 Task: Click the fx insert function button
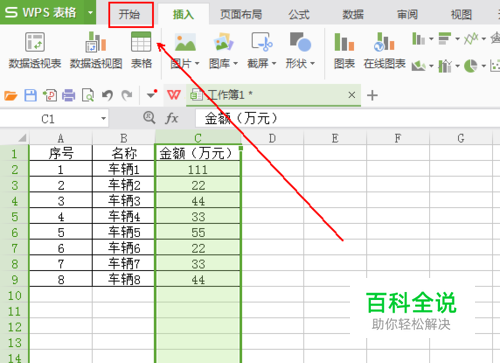click(x=172, y=118)
